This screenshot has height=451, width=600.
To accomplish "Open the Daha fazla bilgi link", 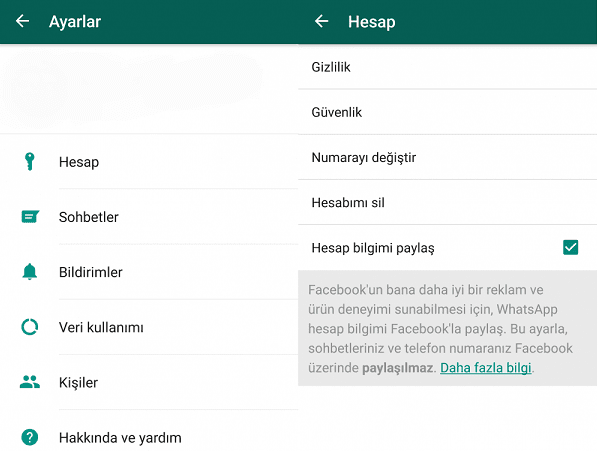I will tap(486, 368).
